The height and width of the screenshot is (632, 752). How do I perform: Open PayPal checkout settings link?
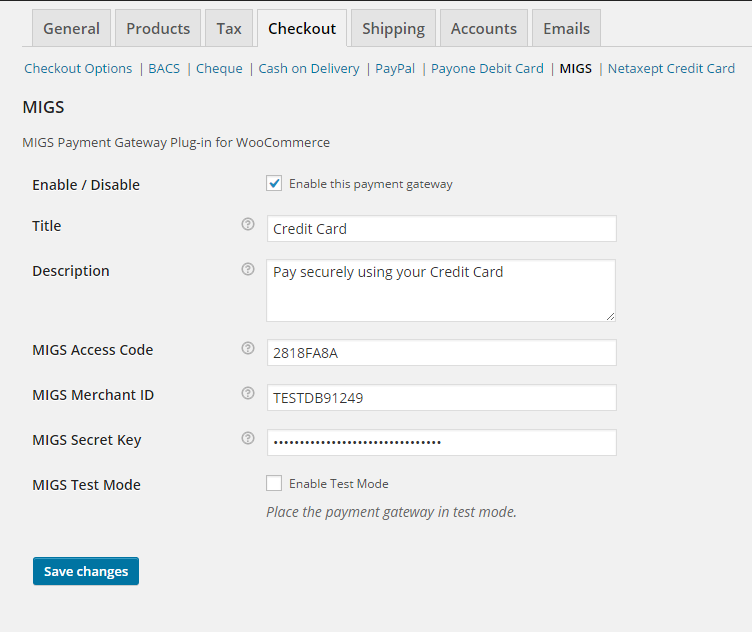pyautogui.click(x=395, y=69)
